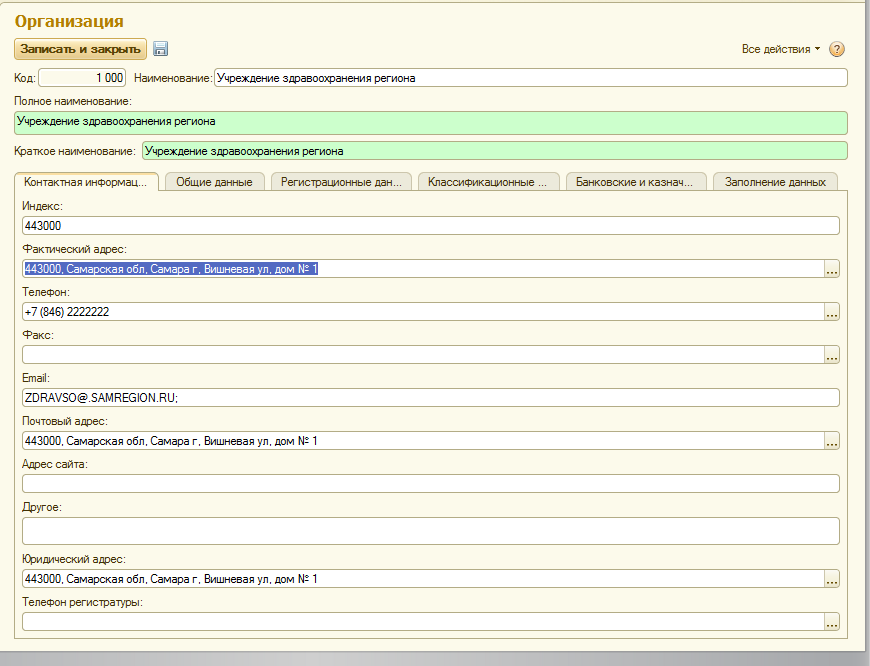Focus the Индекс field containing 443000

430,226
